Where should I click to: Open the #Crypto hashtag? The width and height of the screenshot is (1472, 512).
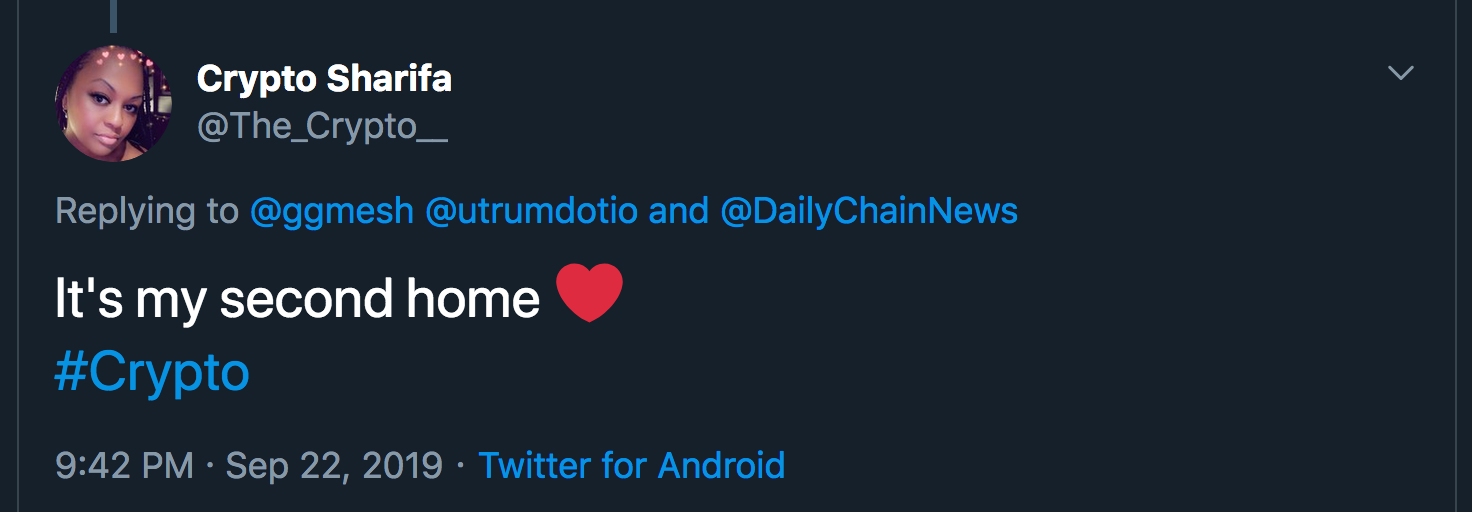pyautogui.click(x=152, y=373)
